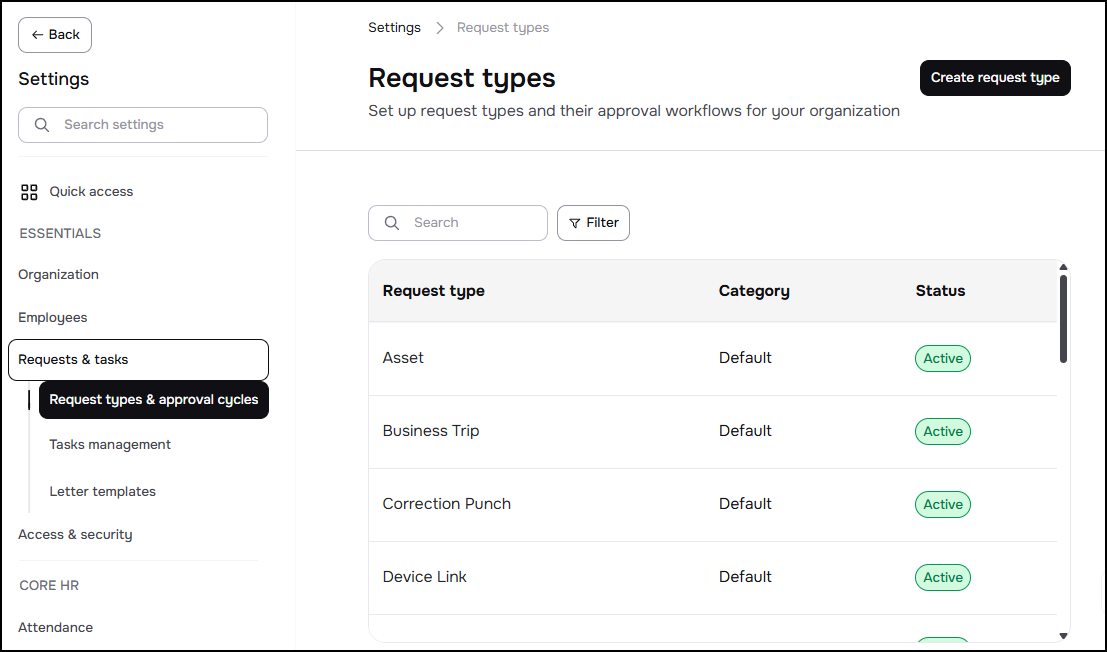Viewport: 1107px width, 652px height.
Task: Click the magnifier icon in Search settings
Action: click(x=42, y=125)
